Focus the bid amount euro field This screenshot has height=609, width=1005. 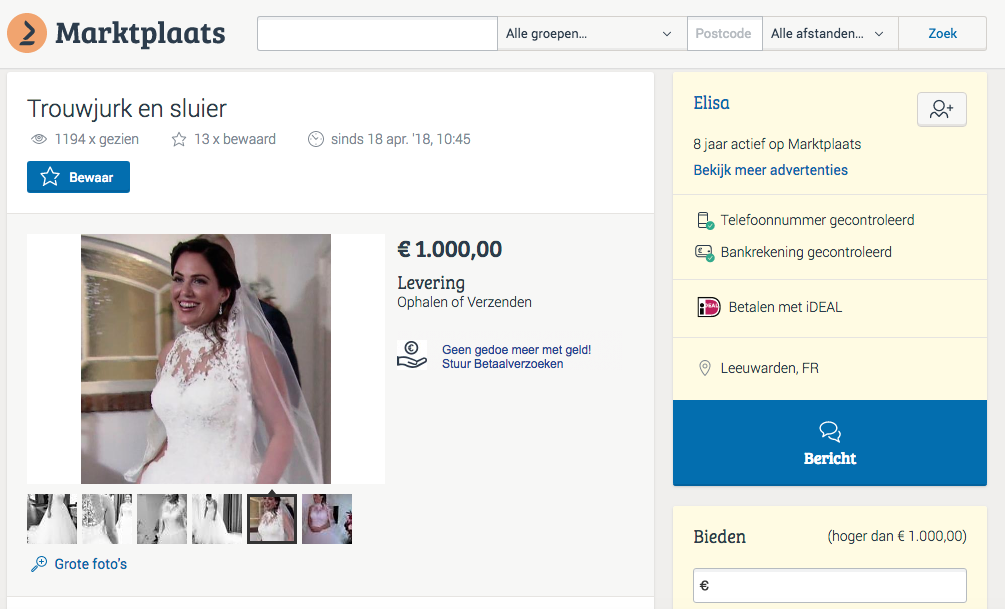(829, 585)
